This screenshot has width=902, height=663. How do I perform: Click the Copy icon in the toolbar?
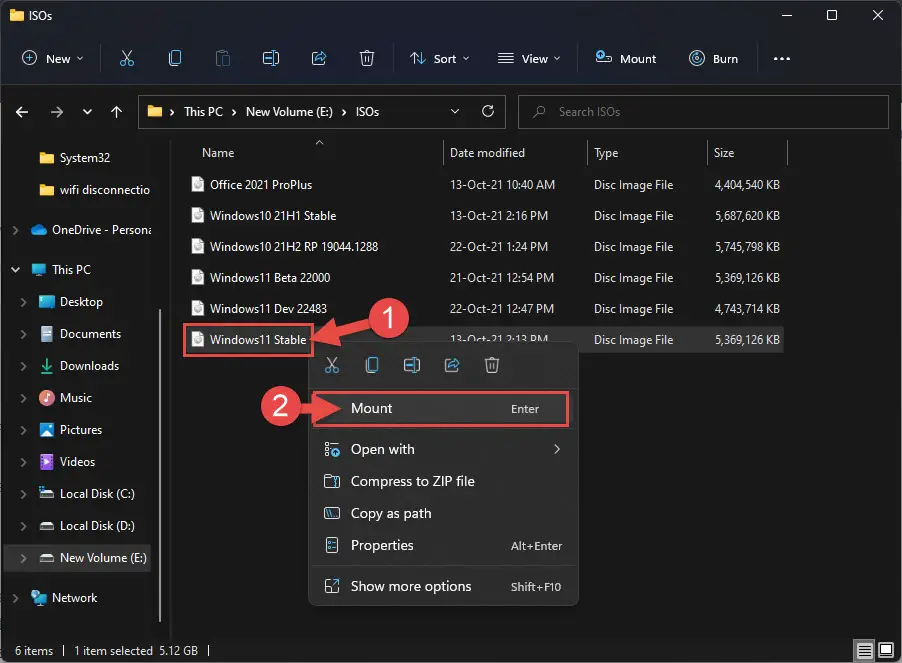point(175,58)
